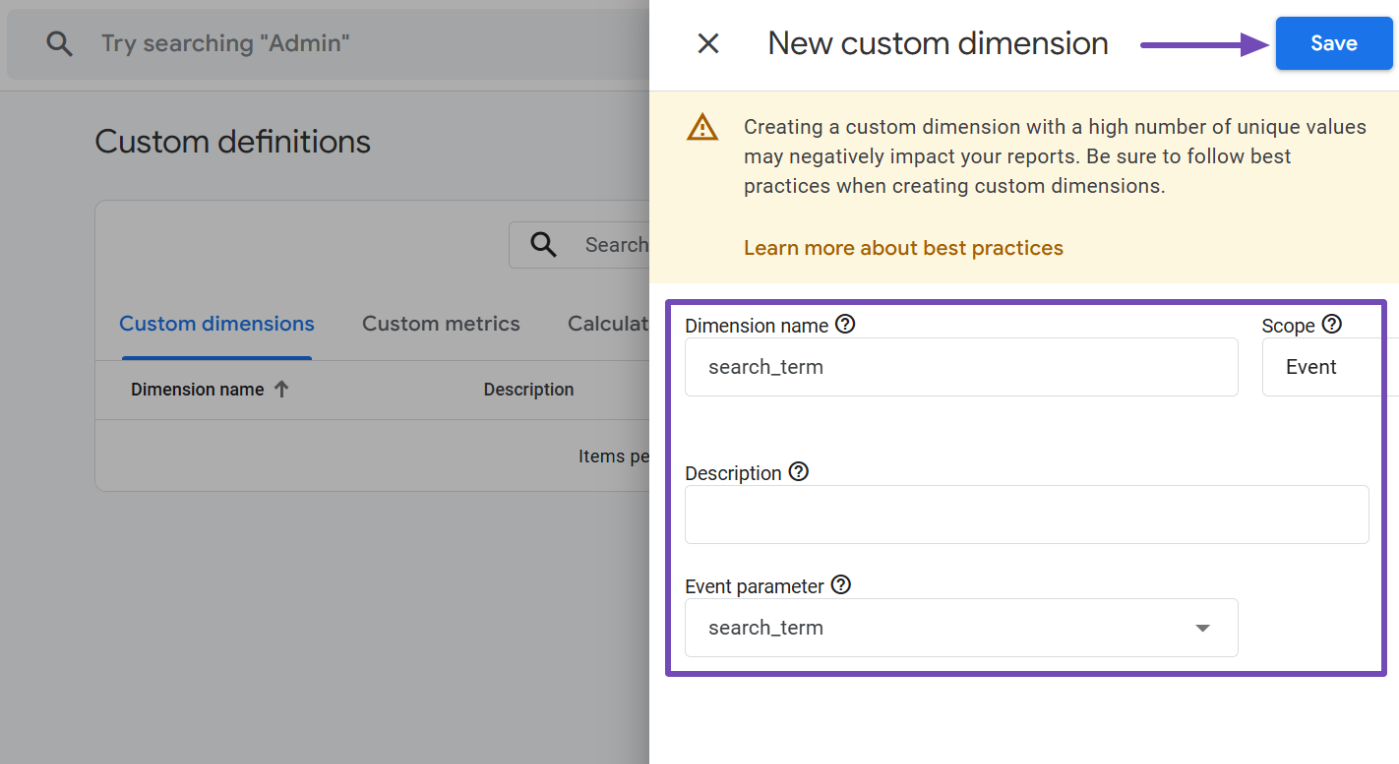Click the Description column header
This screenshot has width=1399, height=764.
[x=529, y=390]
